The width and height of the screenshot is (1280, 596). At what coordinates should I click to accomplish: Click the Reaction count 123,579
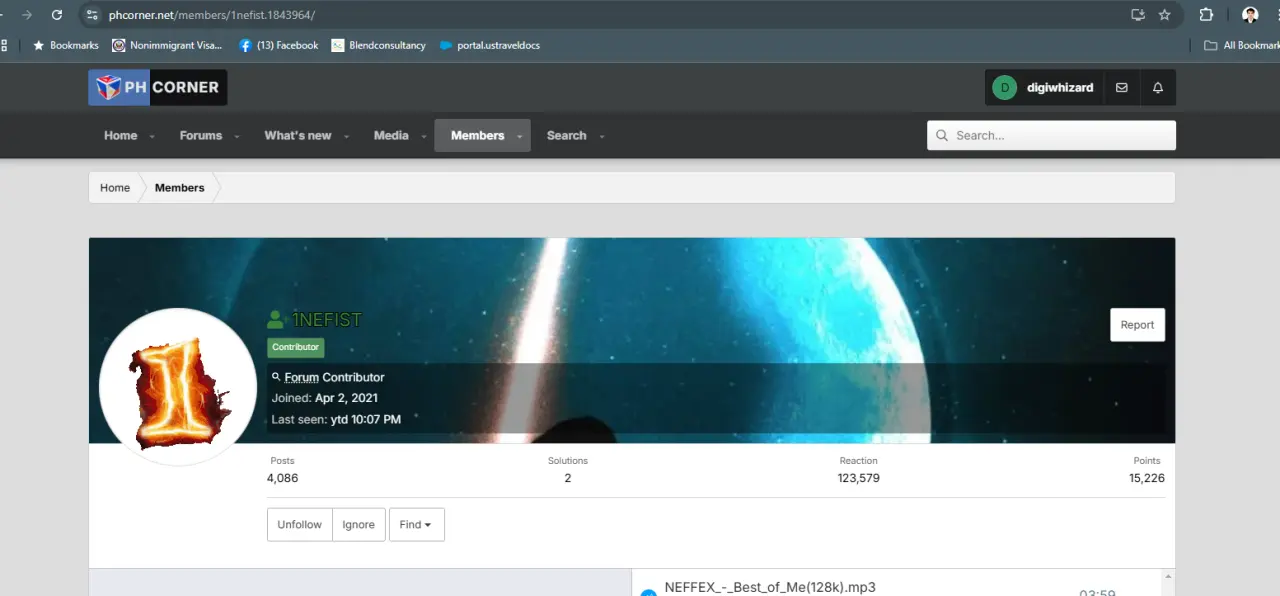(858, 478)
